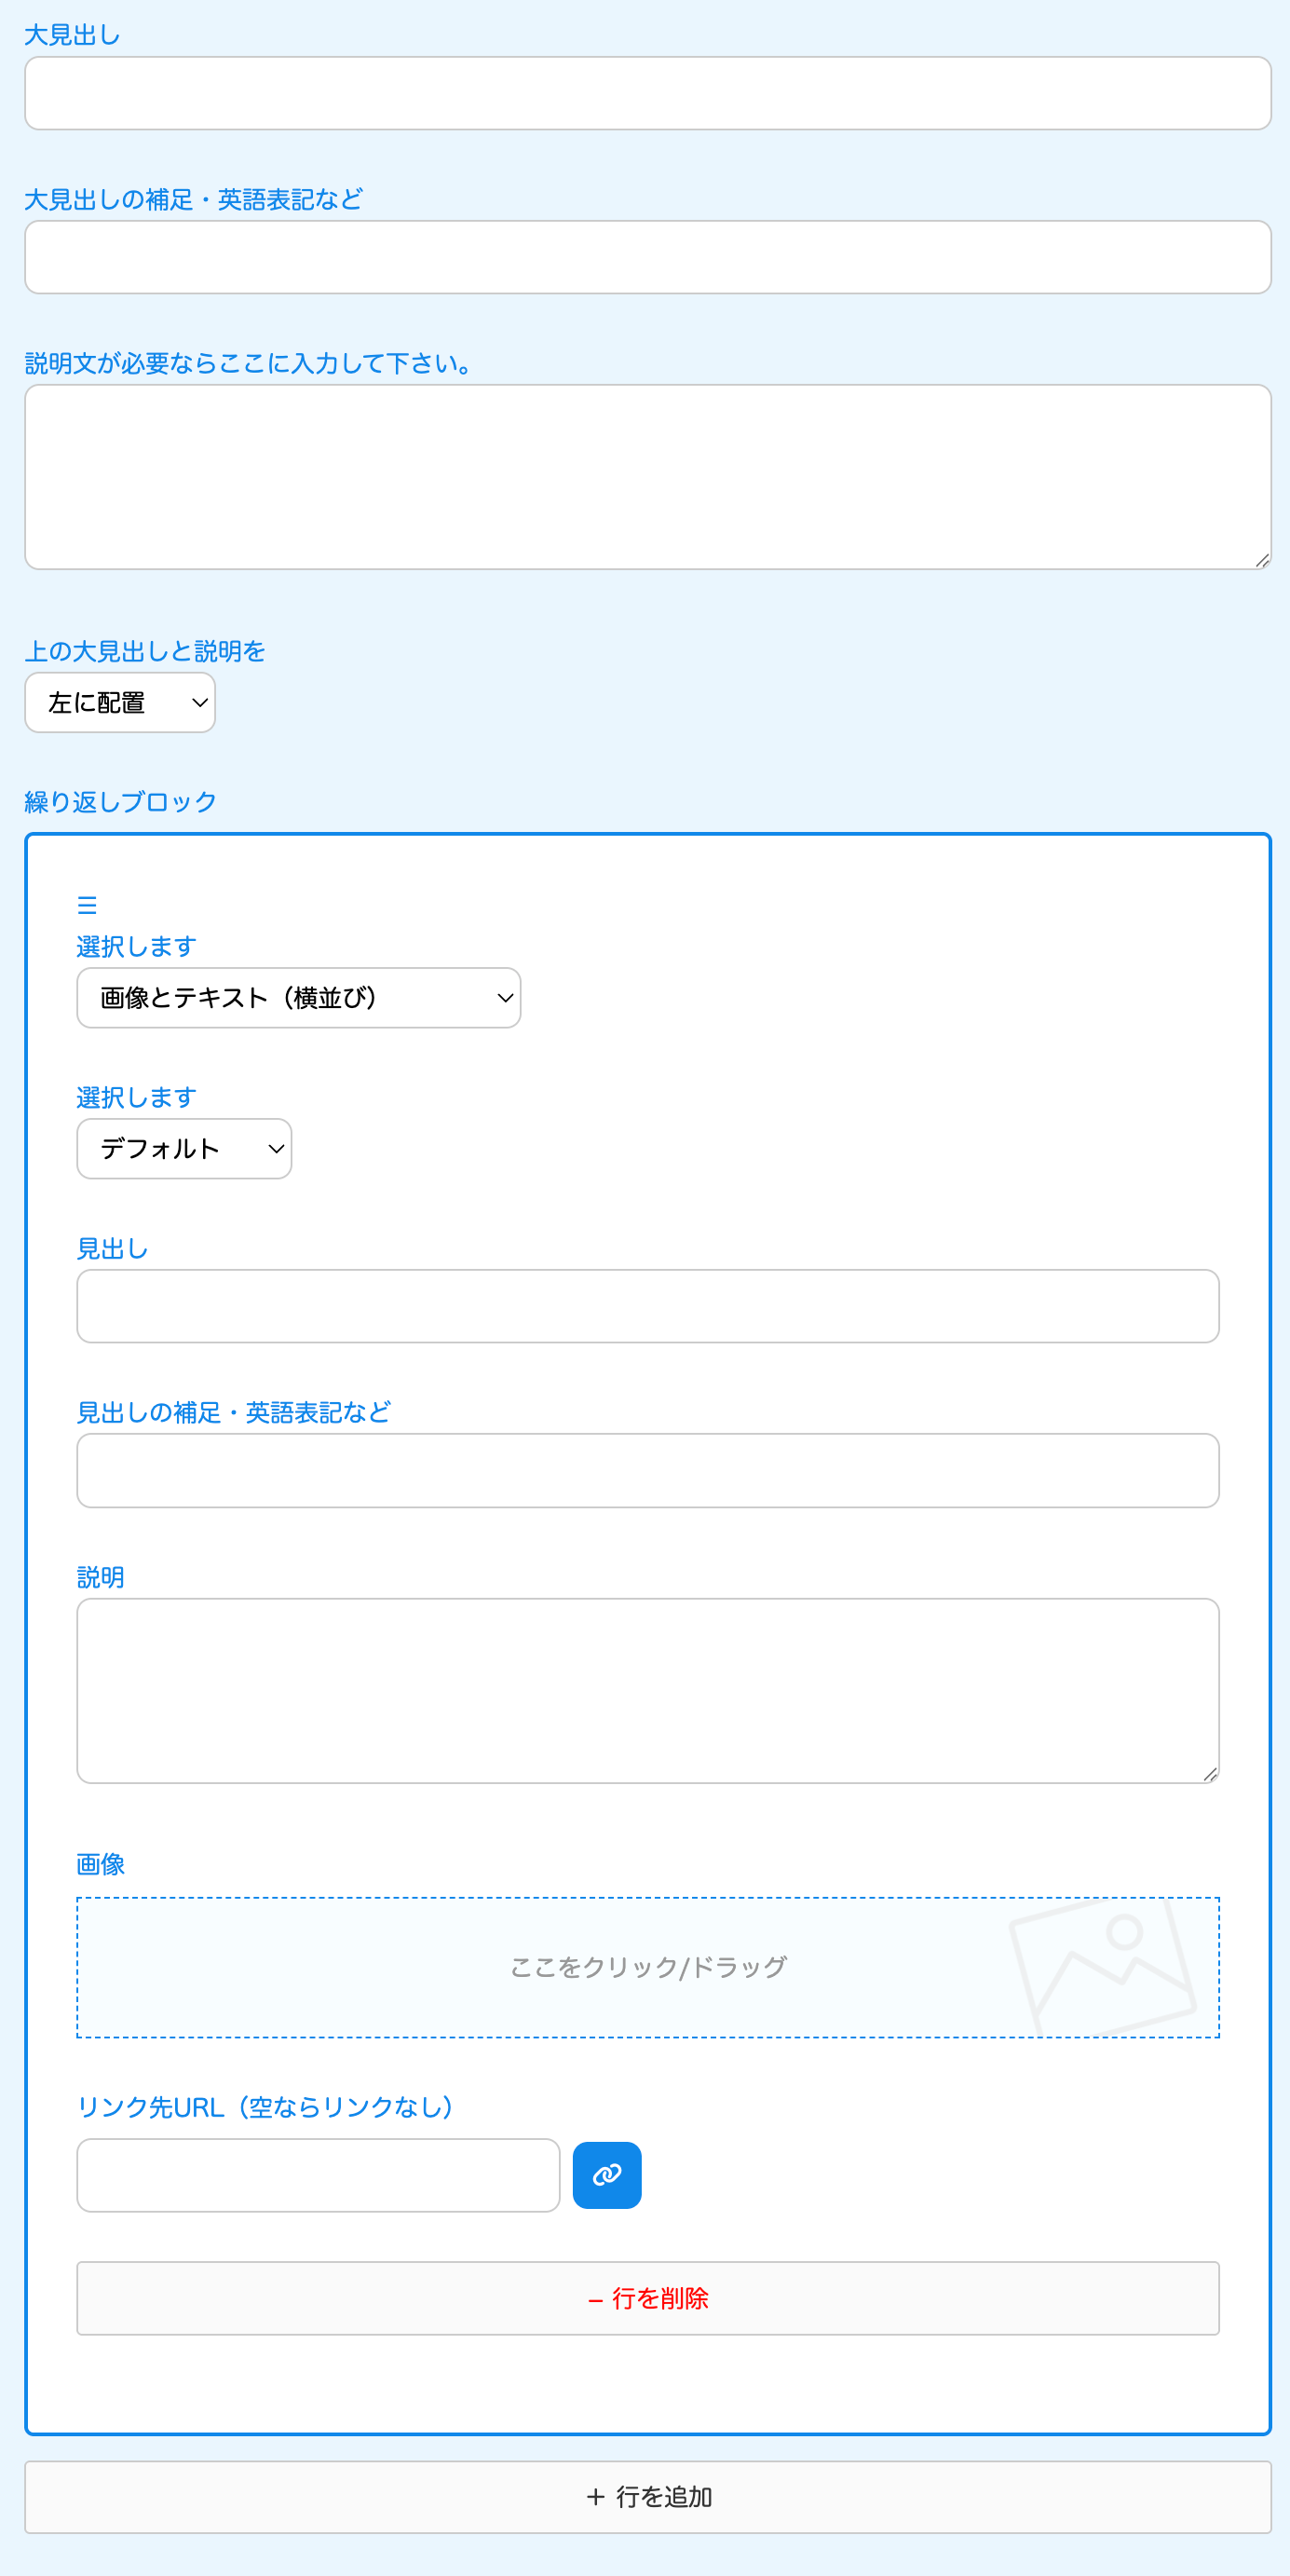Click the image placeholder icon in the upload area
This screenshot has height=2576, width=1290.
tap(1102, 1966)
